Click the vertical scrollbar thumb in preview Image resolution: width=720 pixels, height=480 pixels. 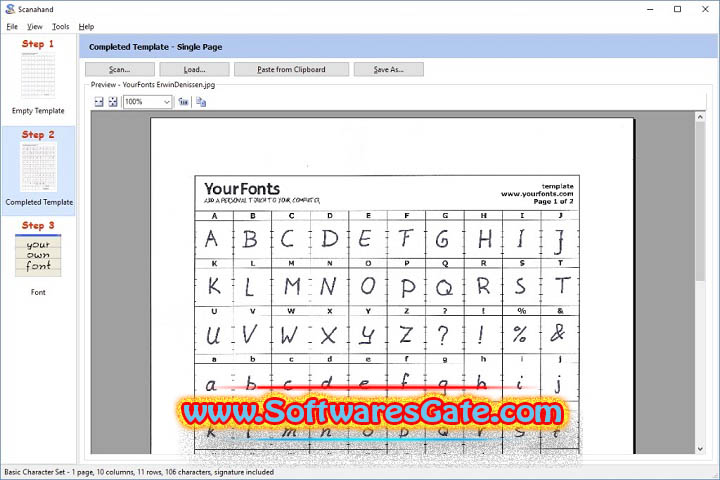[x=700, y=201]
